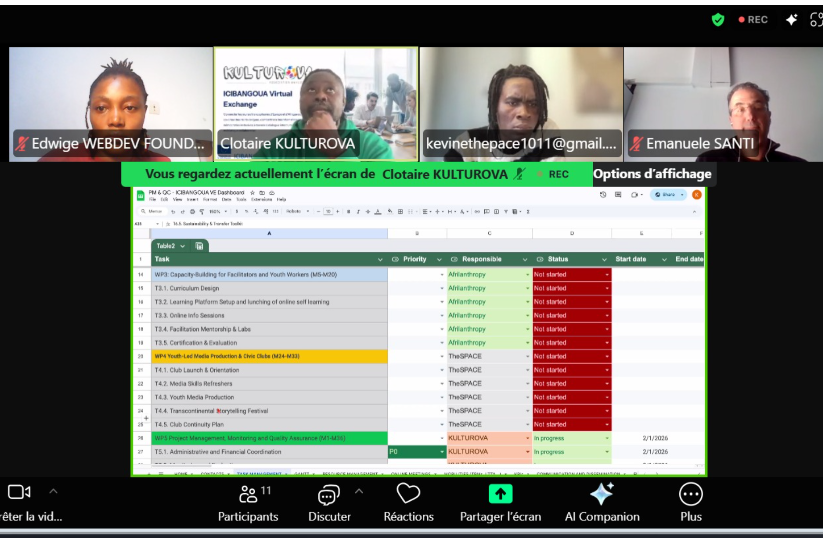Click the green Partager l'écran icon
This screenshot has width=823, height=538.
[x=500, y=494]
